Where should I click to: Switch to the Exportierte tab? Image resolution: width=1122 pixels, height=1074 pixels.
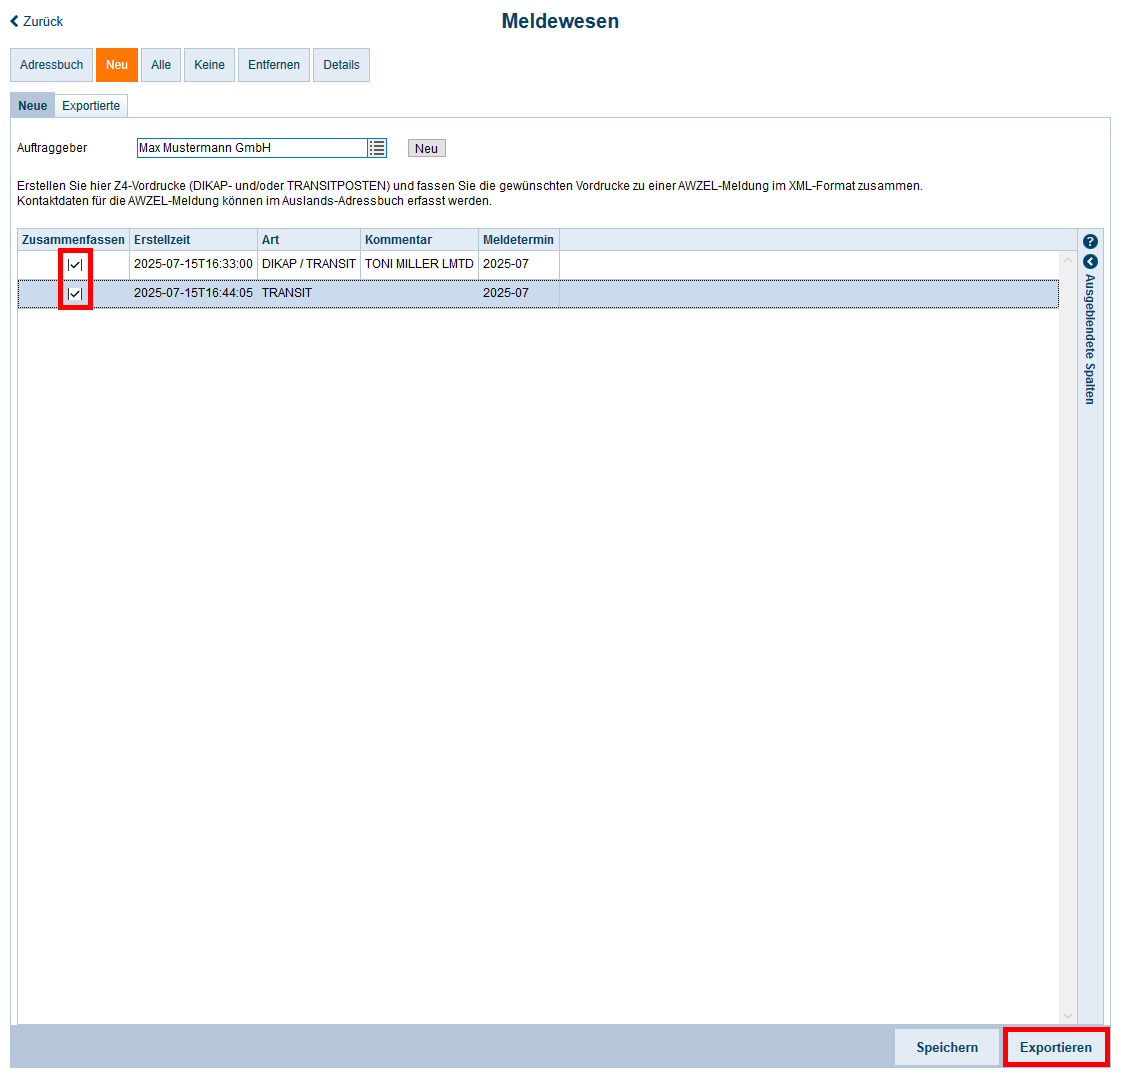click(x=91, y=106)
